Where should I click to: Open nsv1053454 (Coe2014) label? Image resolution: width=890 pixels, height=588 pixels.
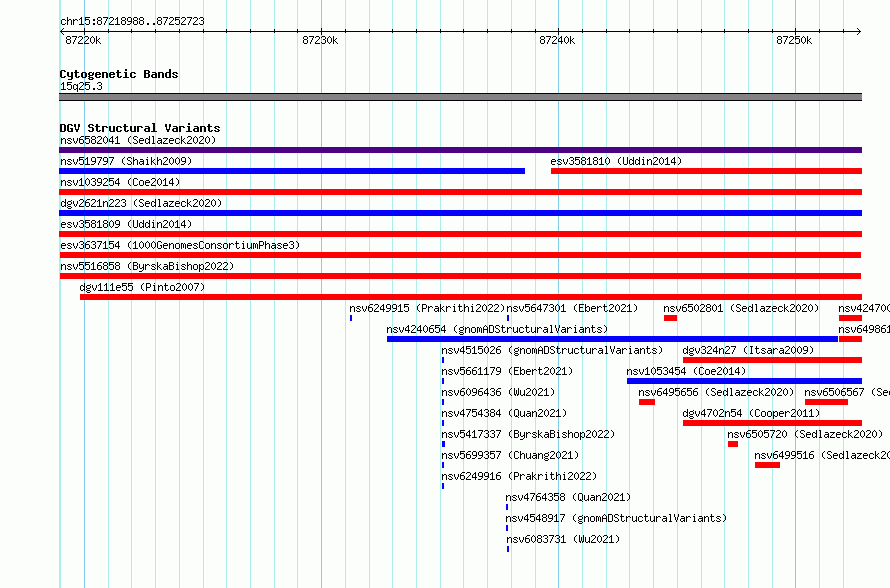686,371
